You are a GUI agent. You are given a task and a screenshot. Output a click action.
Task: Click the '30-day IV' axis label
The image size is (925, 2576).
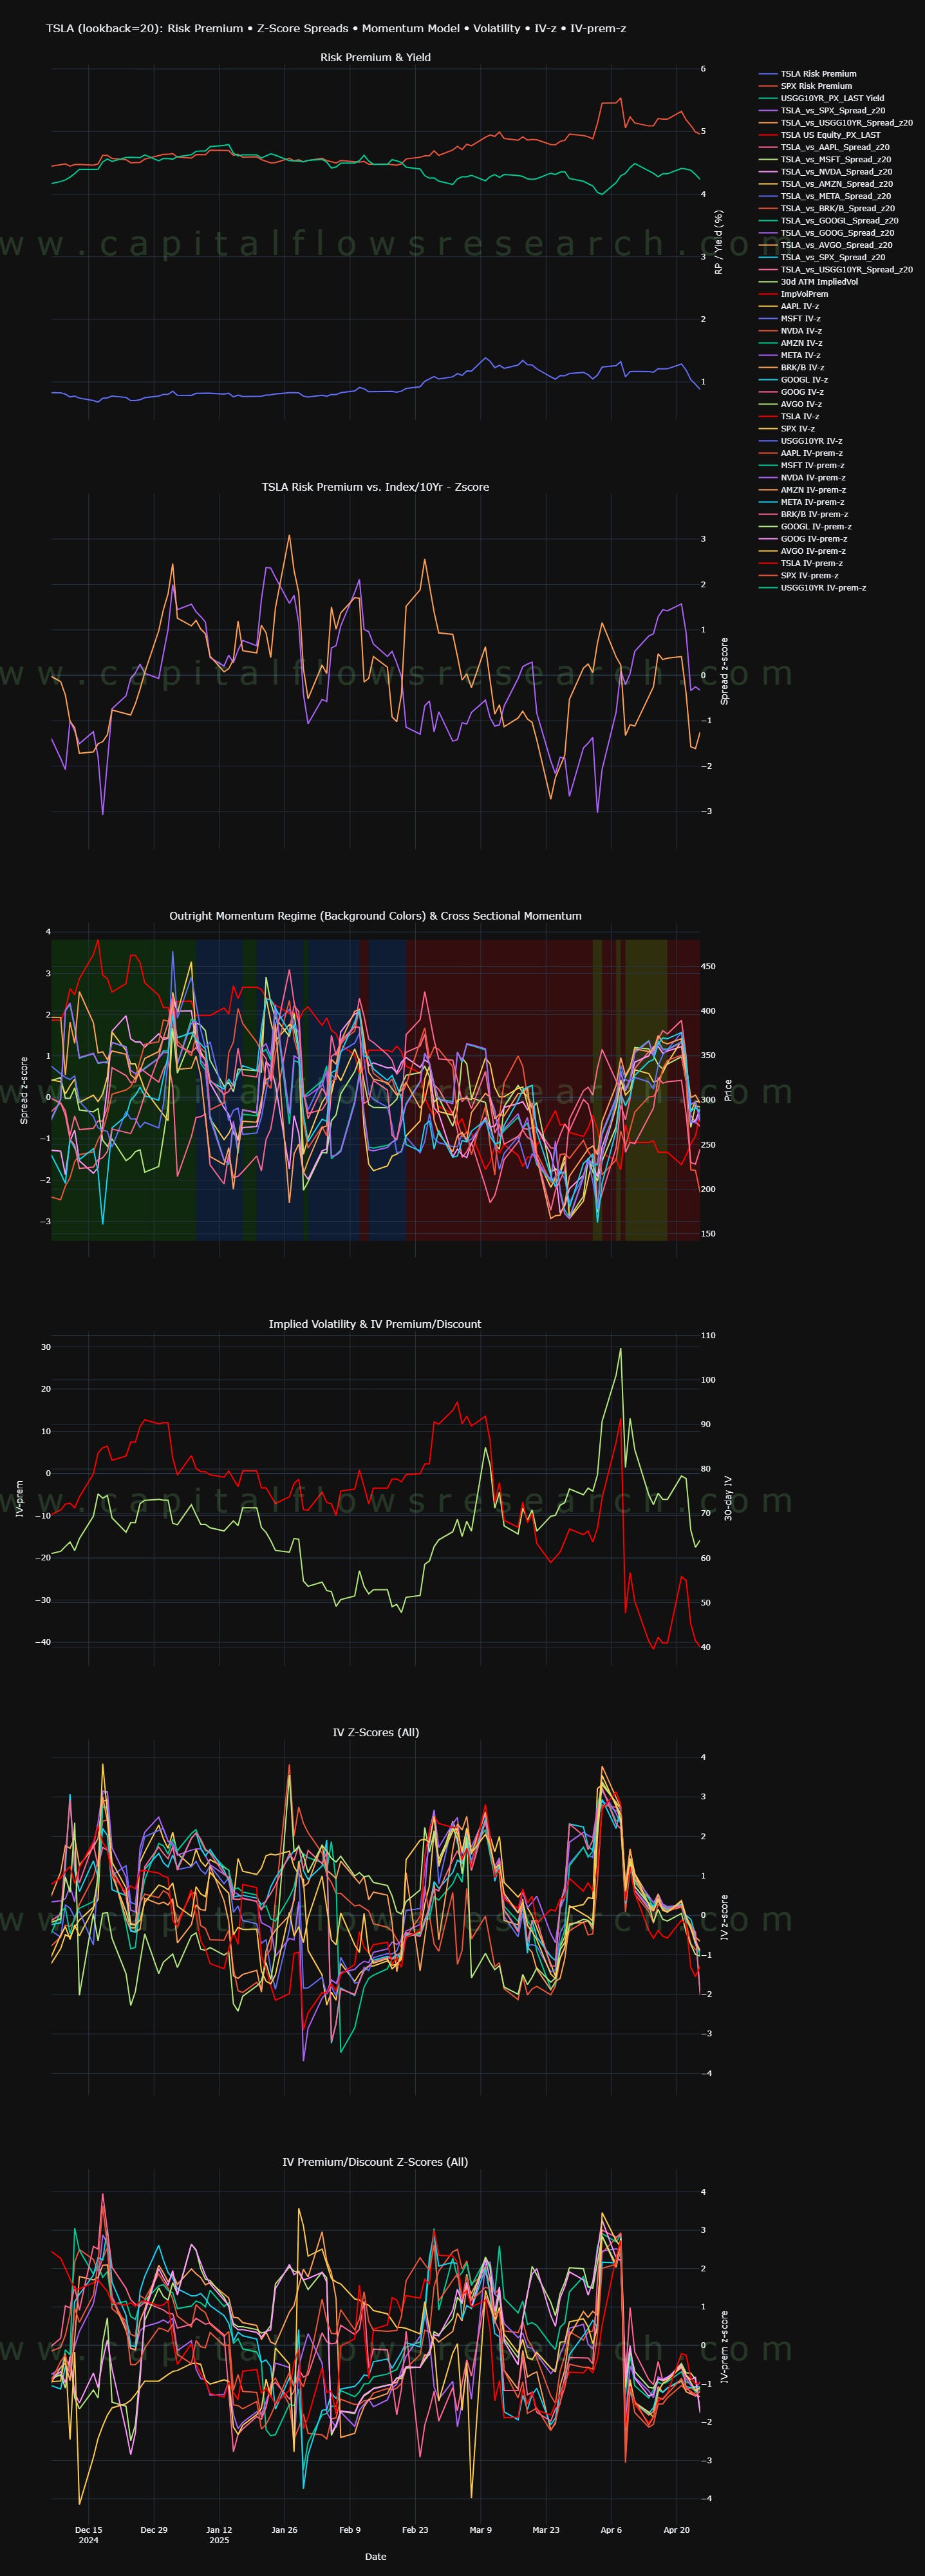728,1498
